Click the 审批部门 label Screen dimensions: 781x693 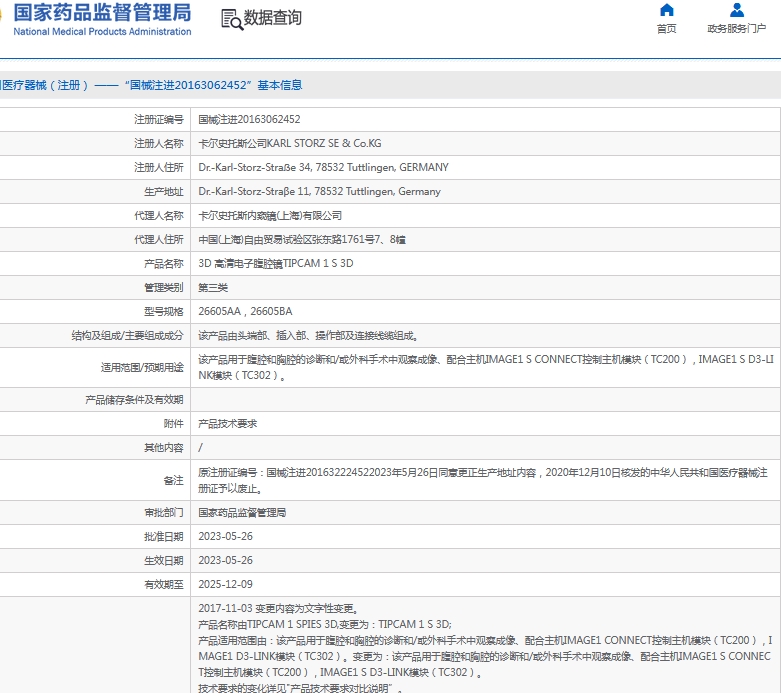163,513
